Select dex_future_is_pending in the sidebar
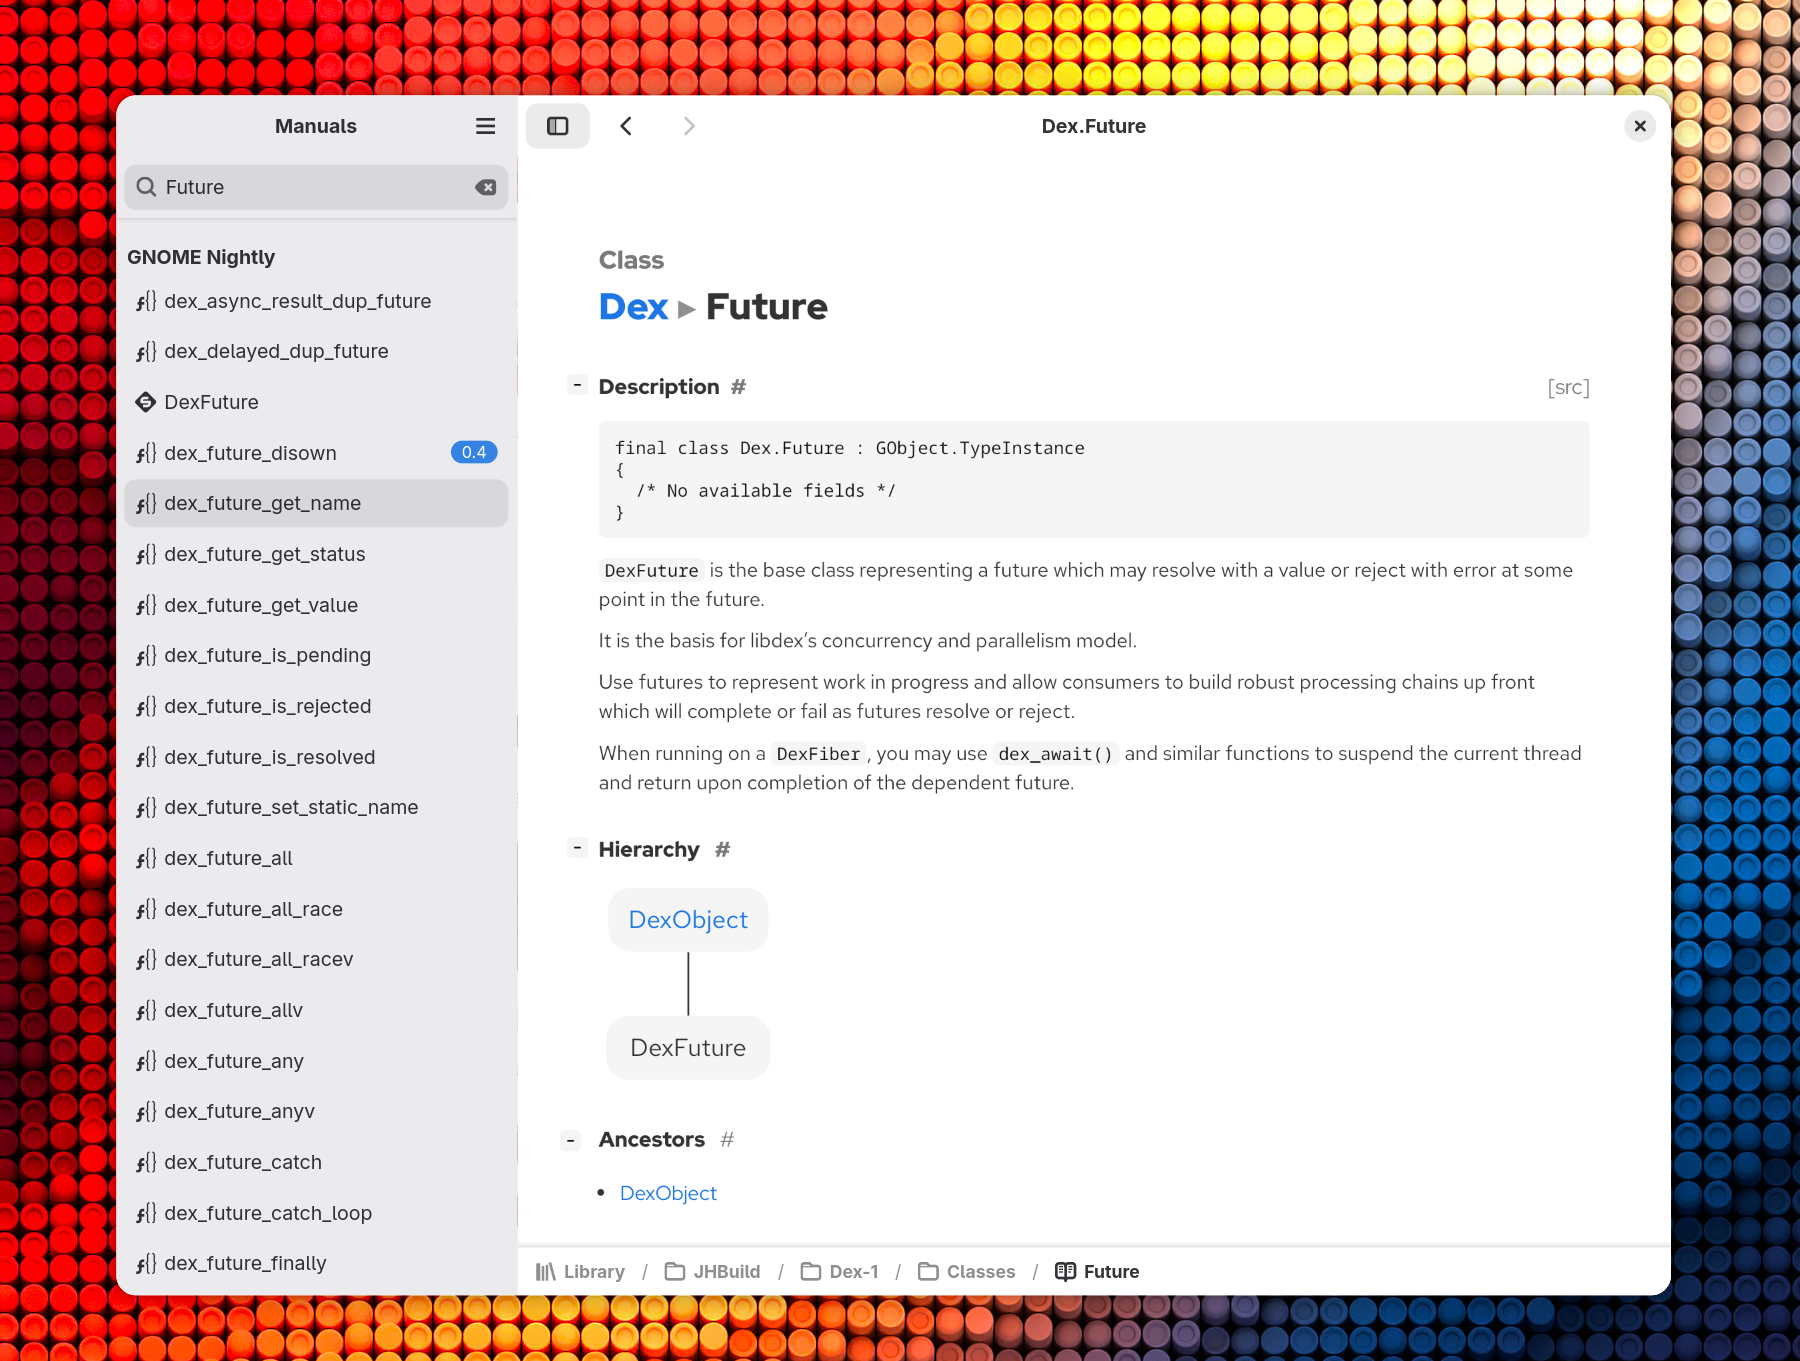 point(268,655)
